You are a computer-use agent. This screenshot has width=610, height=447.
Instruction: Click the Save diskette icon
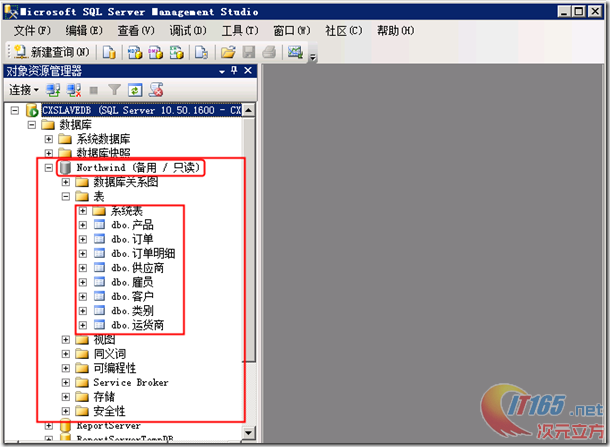pos(249,52)
